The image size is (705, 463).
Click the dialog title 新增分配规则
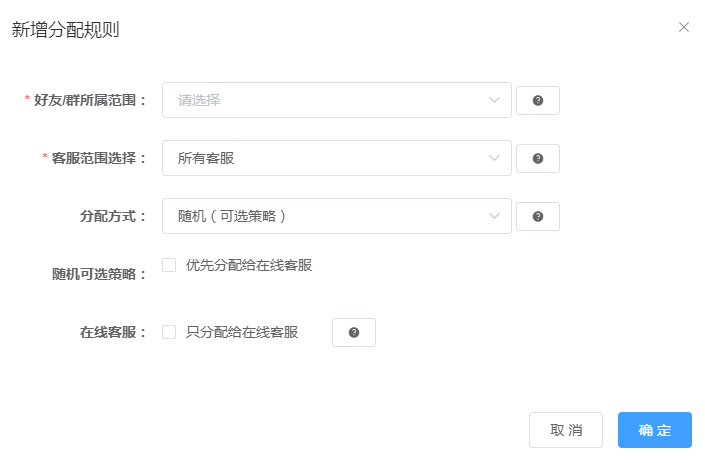click(66, 30)
